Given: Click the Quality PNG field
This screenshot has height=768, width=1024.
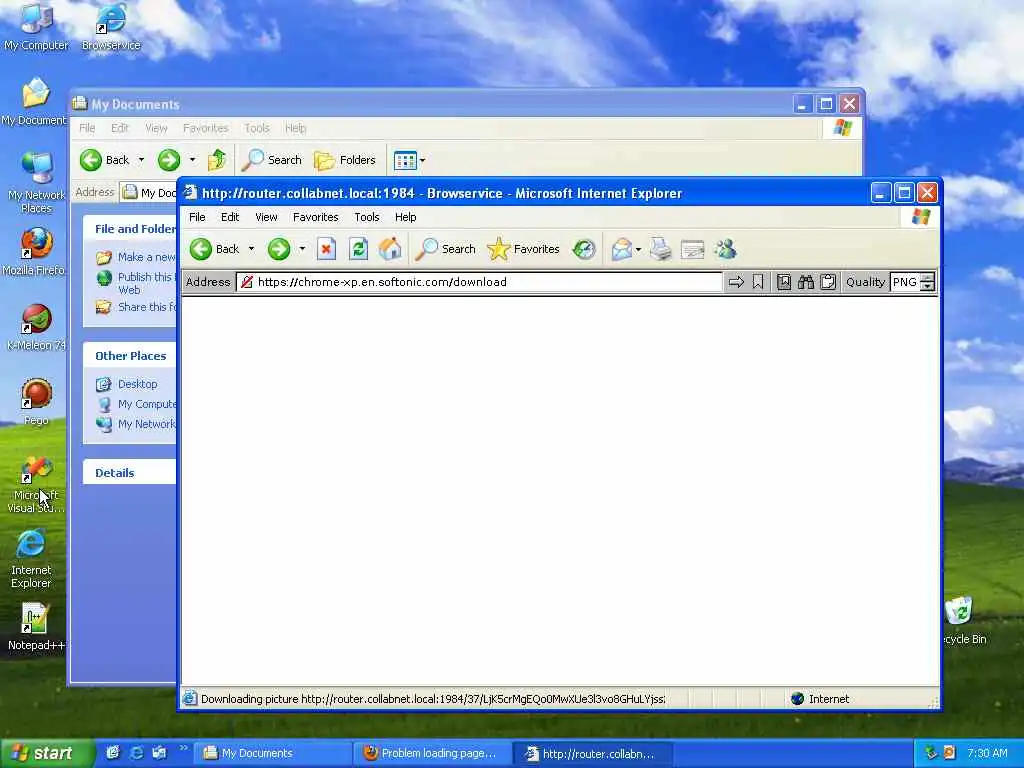Looking at the screenshot, I should (x=905, y=282).
